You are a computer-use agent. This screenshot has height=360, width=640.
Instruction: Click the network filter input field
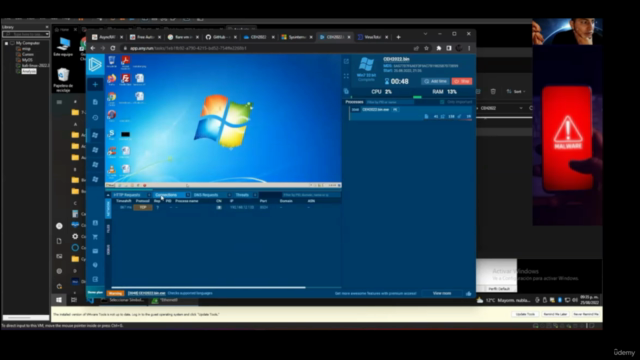click(311, 195)
